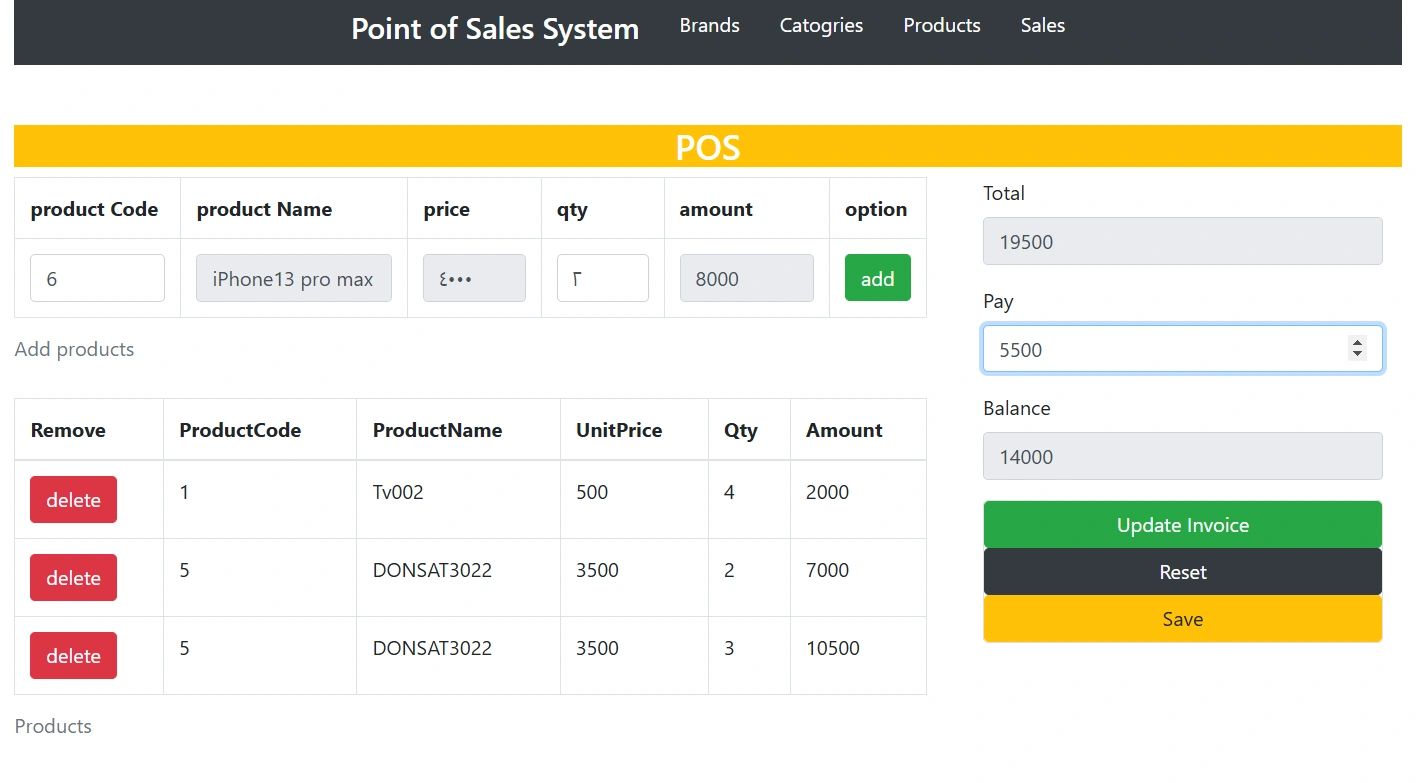Select the product Name field showing iPhone13
This screenshot has height=783, width=1417.
click(293, 278)
